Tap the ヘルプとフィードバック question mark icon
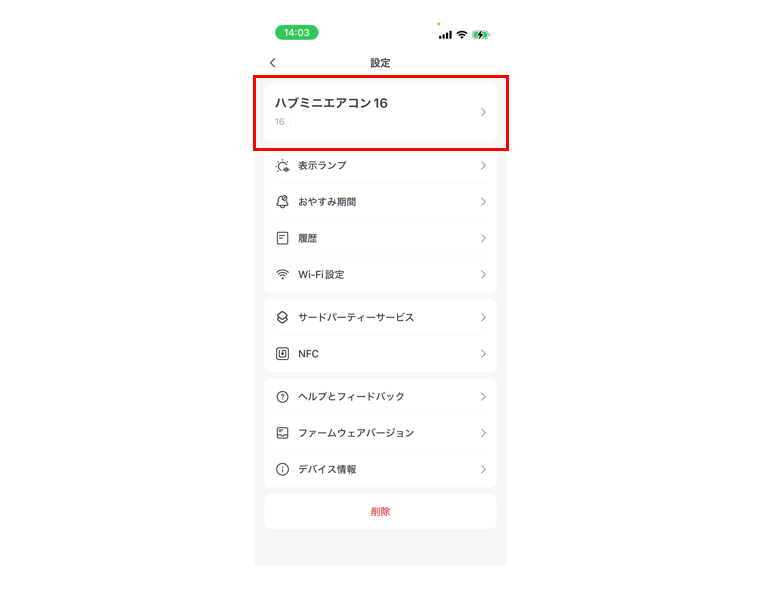772x614 pixels. [282, 397]
